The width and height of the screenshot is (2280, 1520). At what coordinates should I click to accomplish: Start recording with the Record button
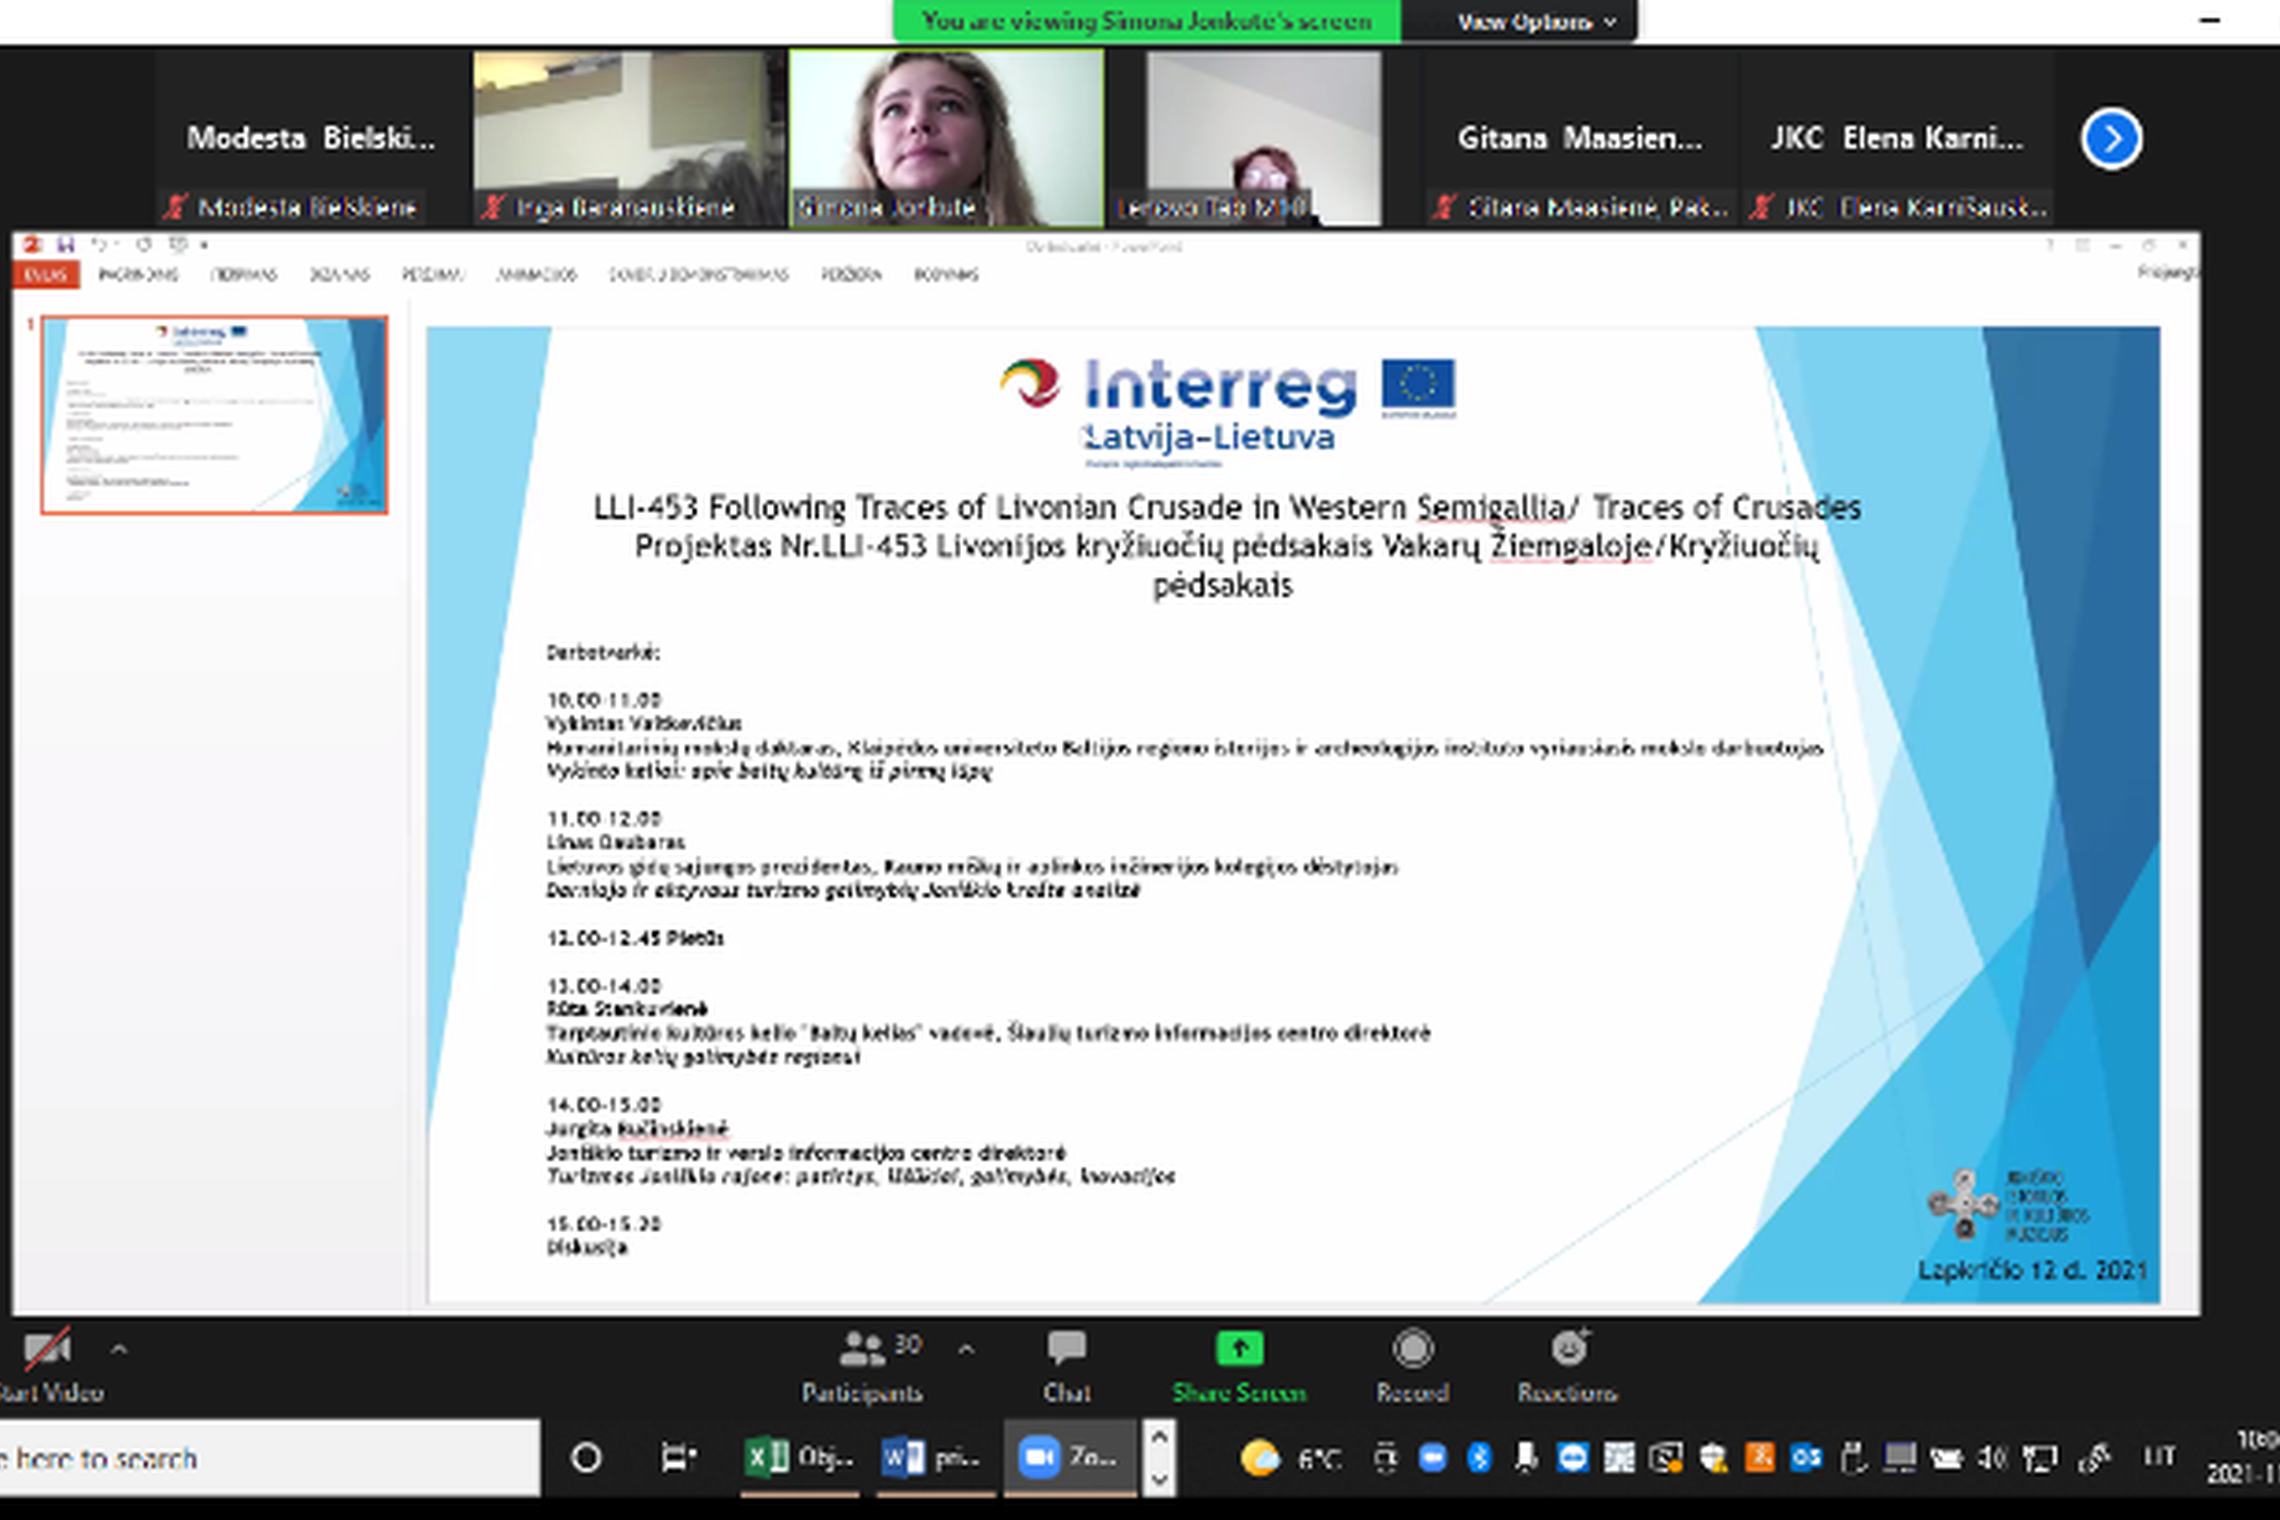pyautogui.click(x=1412, y=1365)
